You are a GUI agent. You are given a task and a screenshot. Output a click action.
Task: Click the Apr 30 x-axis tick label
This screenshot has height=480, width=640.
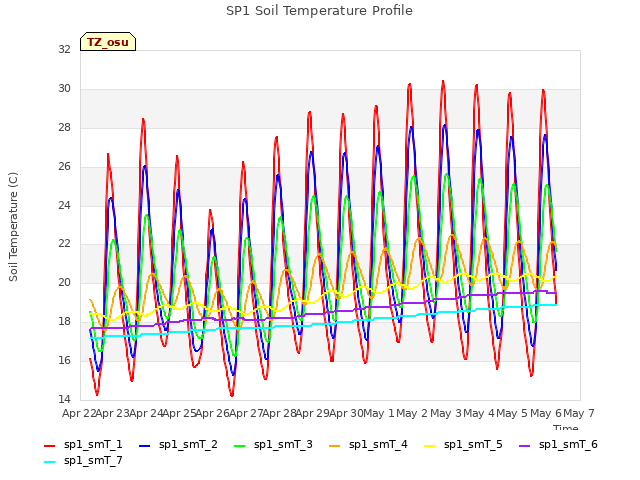click(346, 413)
